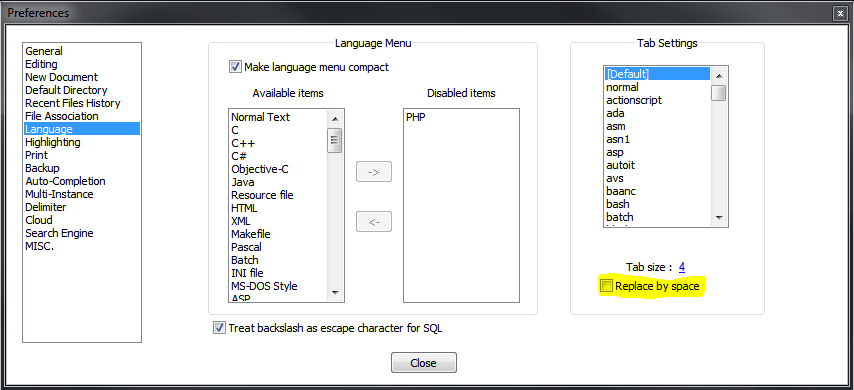854x390 pixels.
Task: Select the Language category
Action: (x=82, y=129)
